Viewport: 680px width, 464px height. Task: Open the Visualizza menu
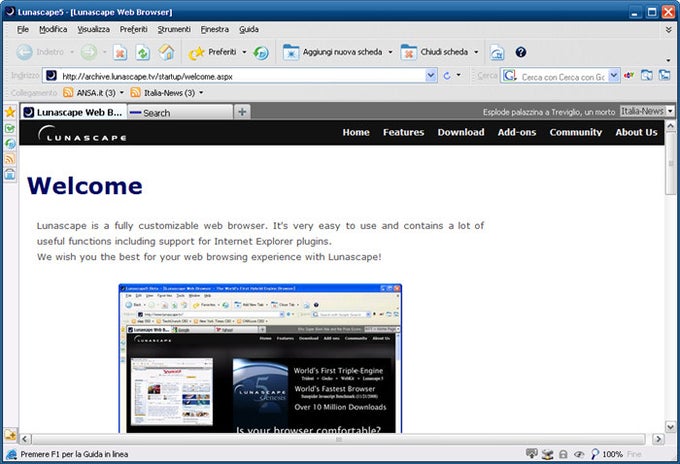coord(94,29)
